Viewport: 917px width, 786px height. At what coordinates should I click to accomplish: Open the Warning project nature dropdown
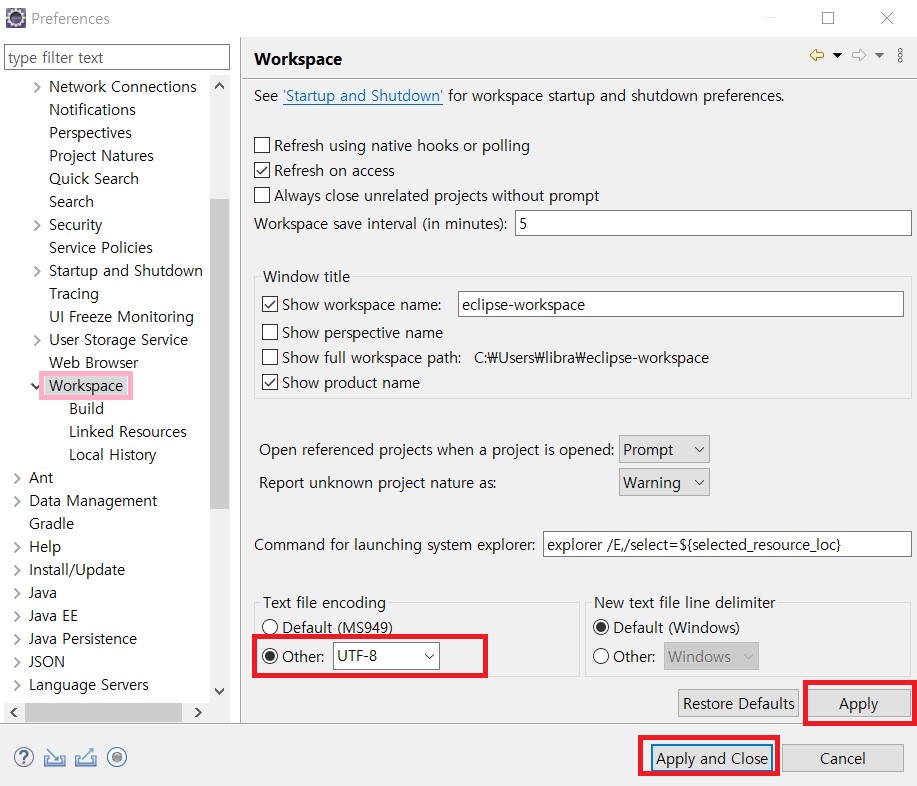point(664,483)
